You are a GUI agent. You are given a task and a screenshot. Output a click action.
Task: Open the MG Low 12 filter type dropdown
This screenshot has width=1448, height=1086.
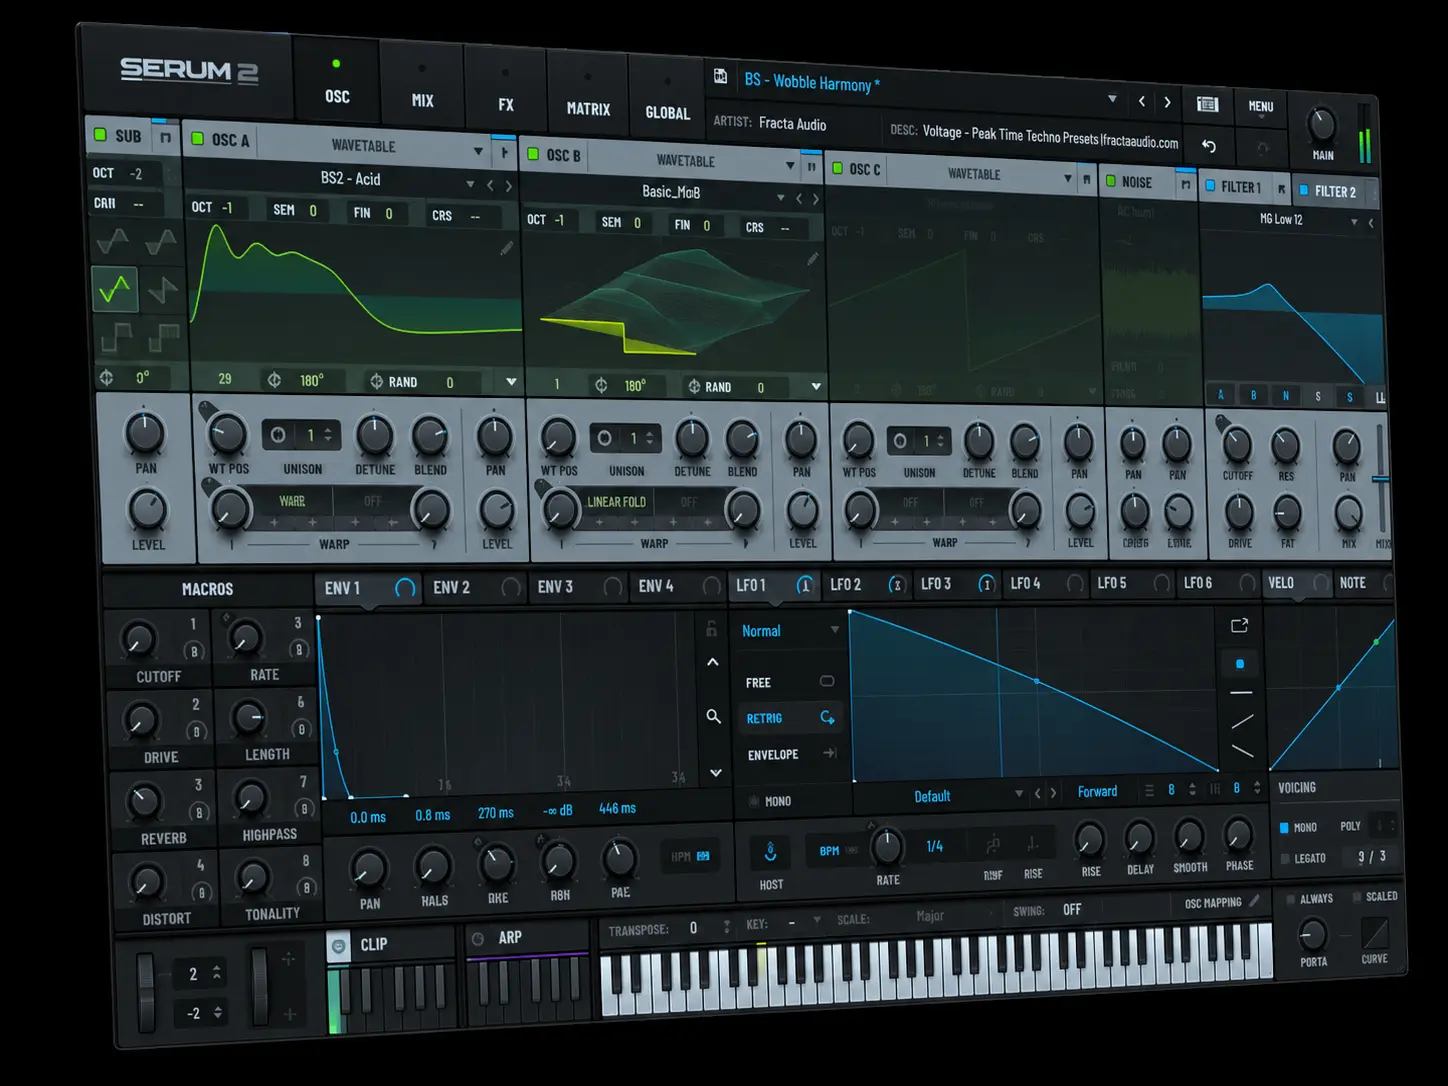coord(1354,222)
